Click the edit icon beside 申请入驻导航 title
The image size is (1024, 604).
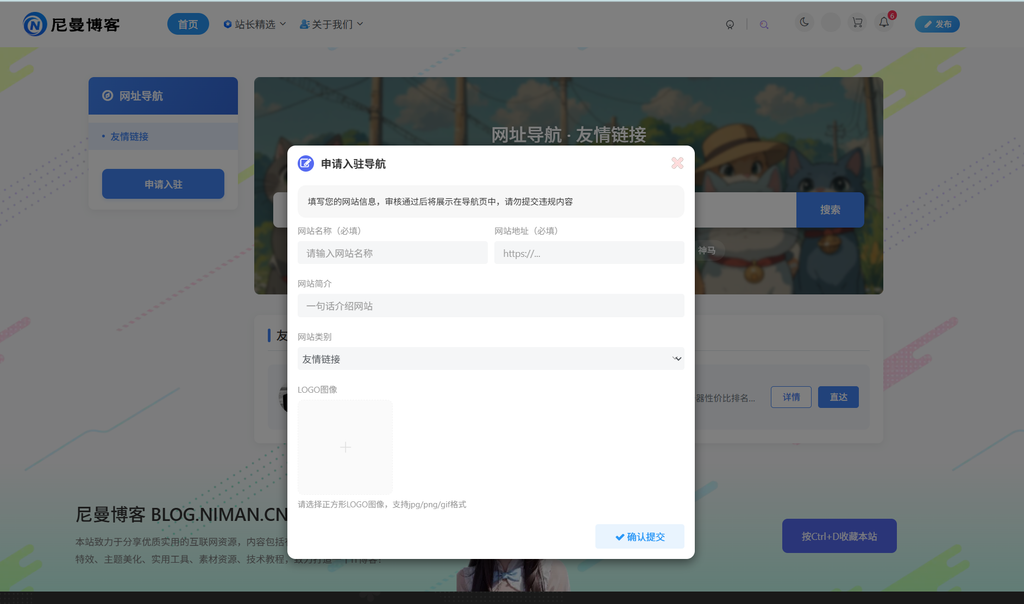tap(306, 163)
